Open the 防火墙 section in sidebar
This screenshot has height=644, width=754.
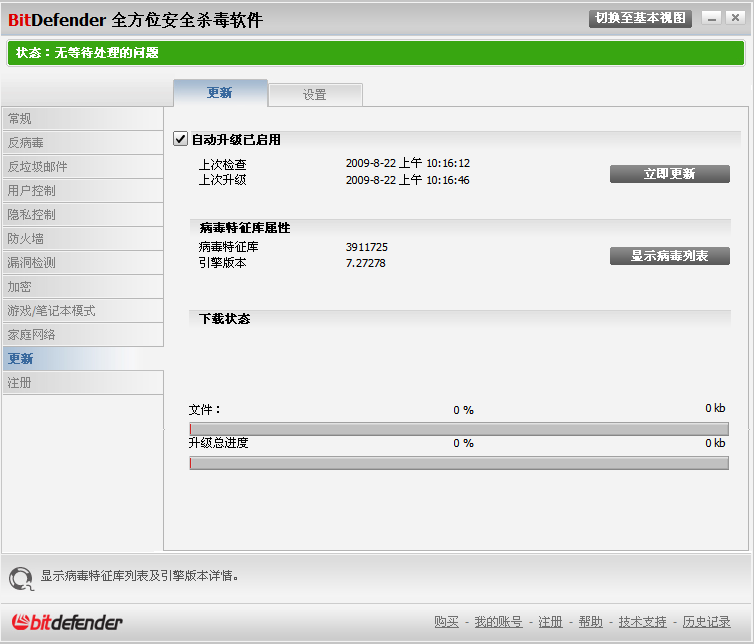point(83,239)
